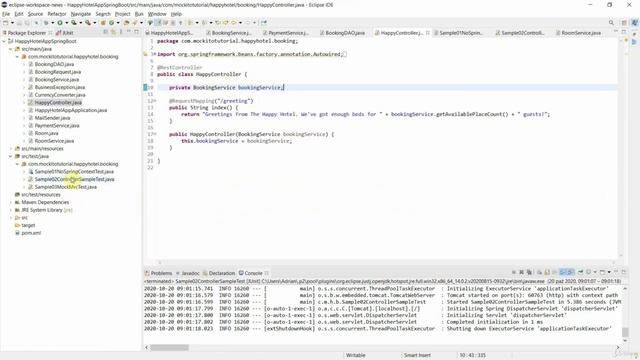This screenshot has width=640, height=360.
Task: Click Smart Insert in the status bar
Action: click(417, 355)
